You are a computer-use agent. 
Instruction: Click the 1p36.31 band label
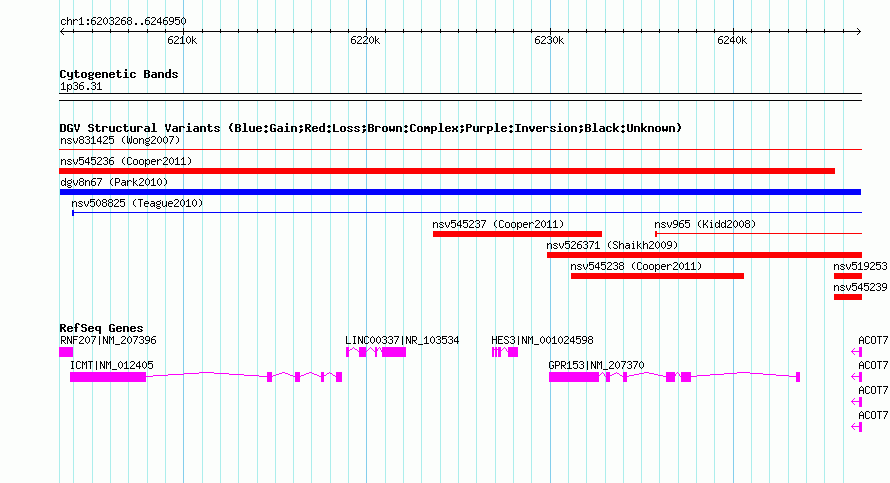[81, 86]
